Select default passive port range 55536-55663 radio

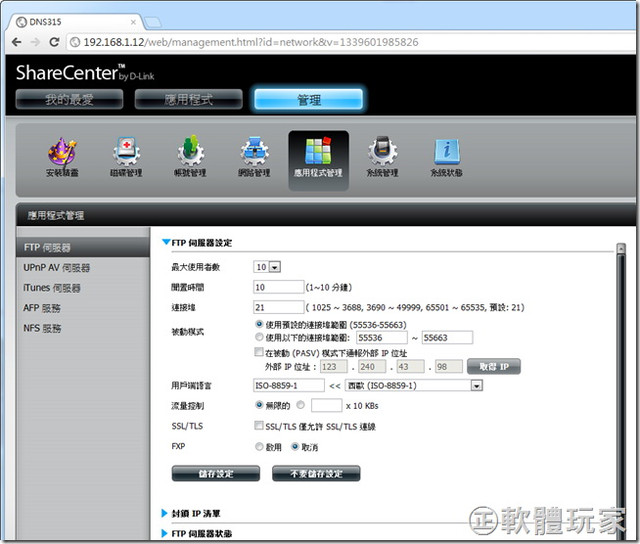pyautogui.click(x=259, y=324)
